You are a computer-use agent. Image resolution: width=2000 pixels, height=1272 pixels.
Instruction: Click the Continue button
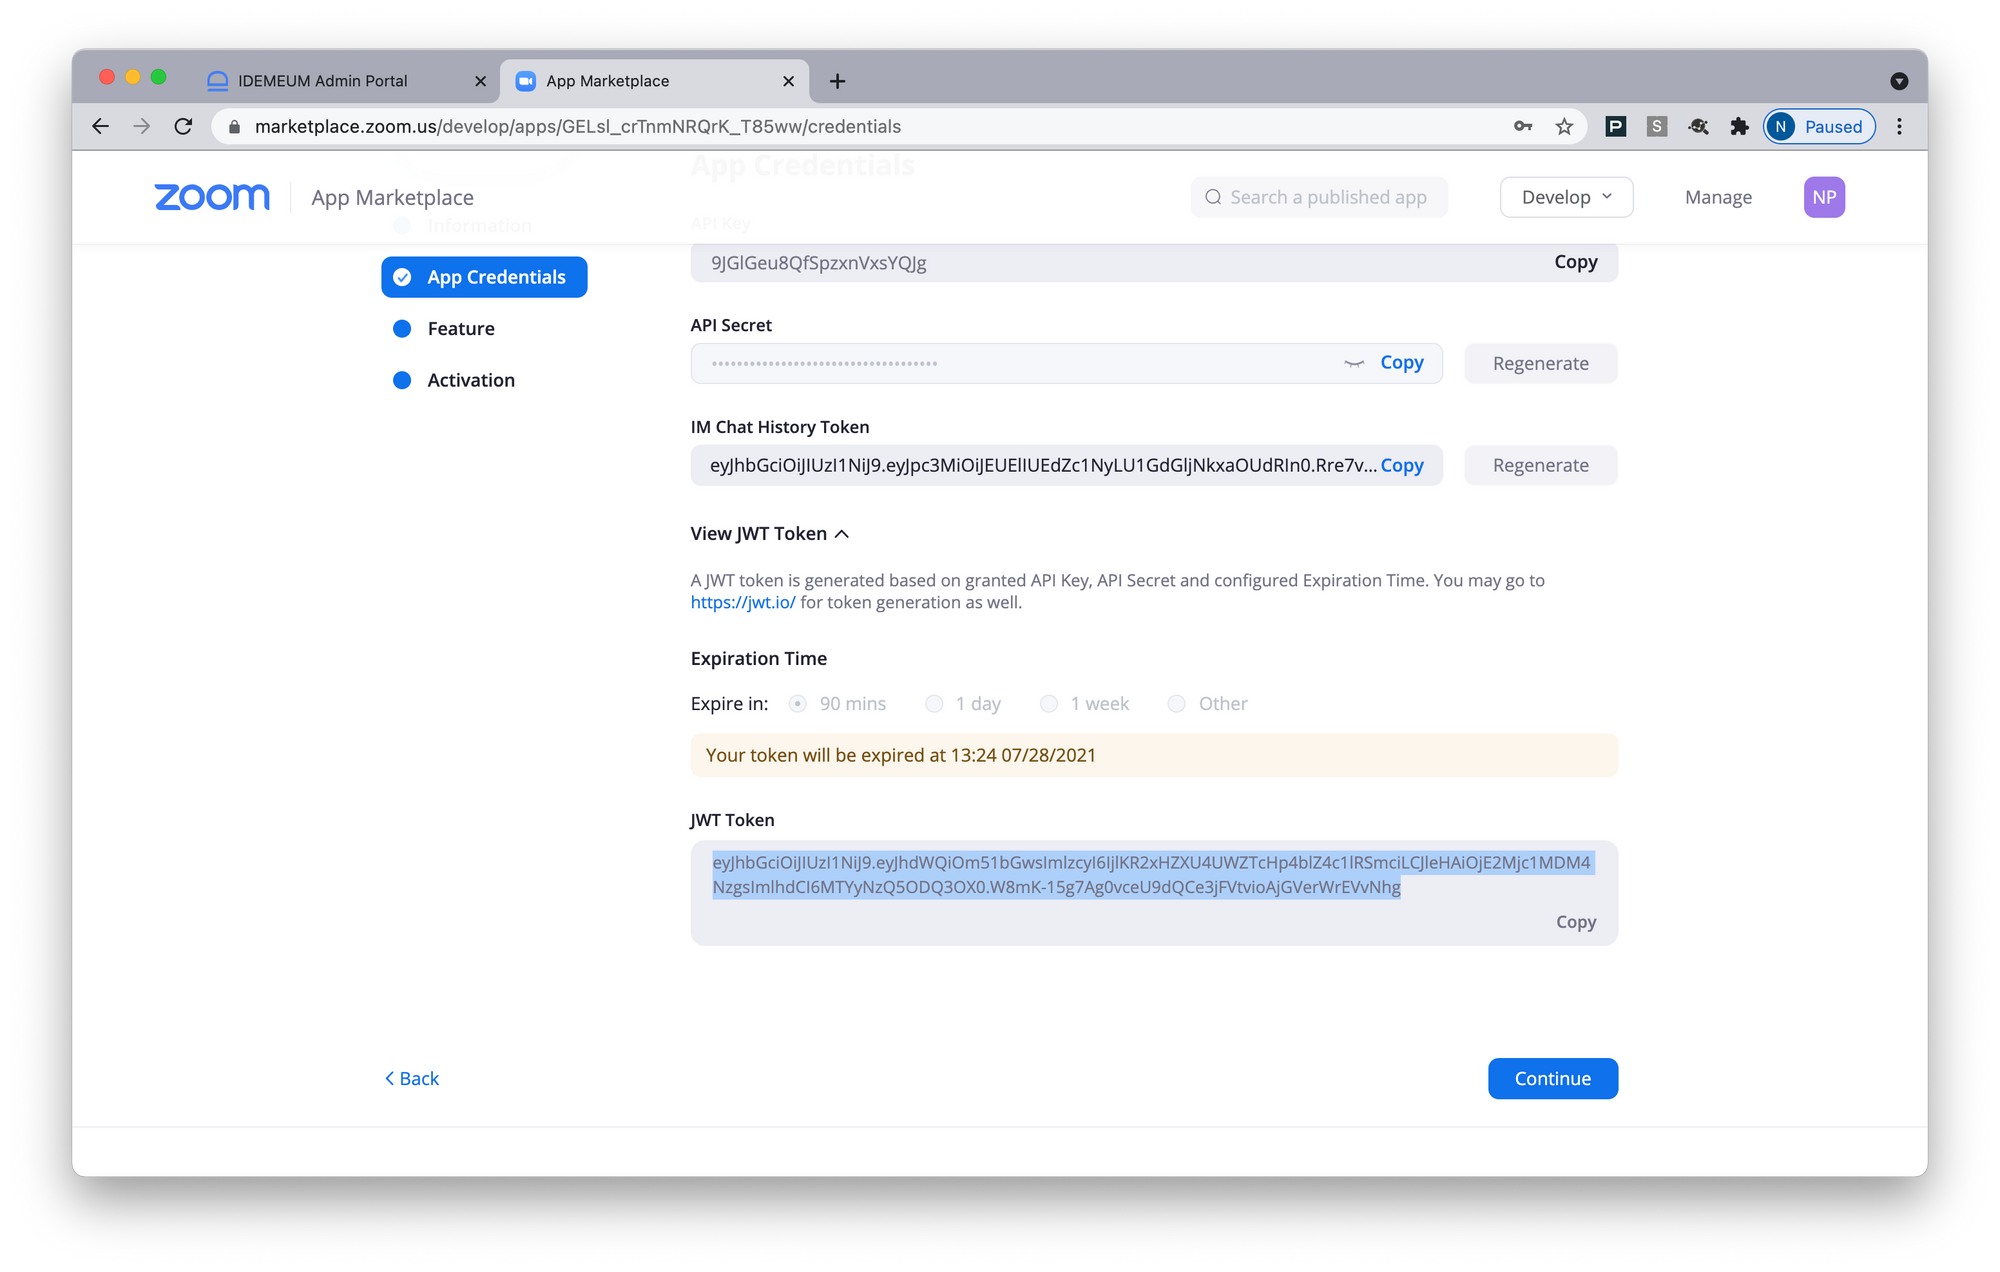coord(1552,1079)
